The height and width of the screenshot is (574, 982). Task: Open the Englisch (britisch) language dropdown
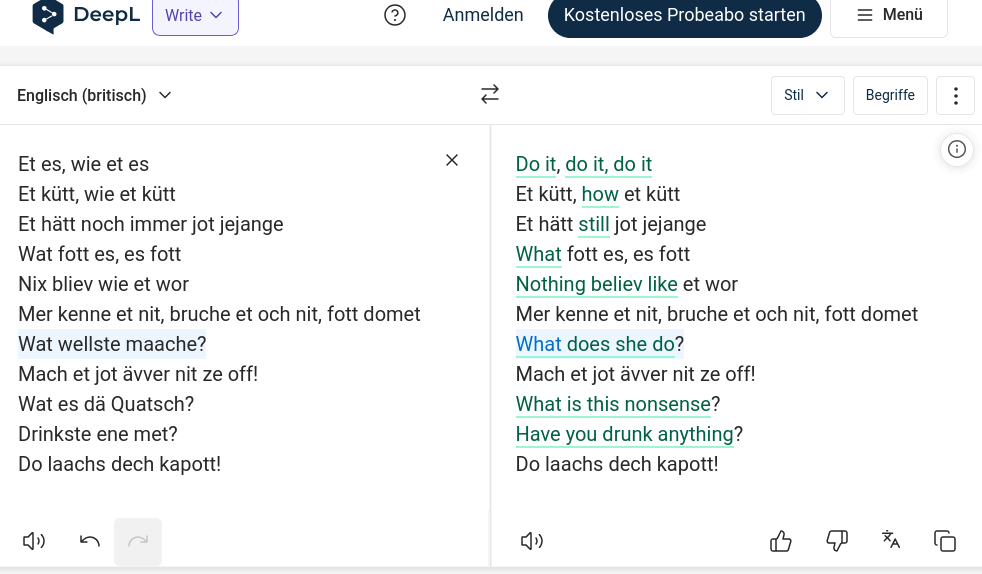coord(94,95)
